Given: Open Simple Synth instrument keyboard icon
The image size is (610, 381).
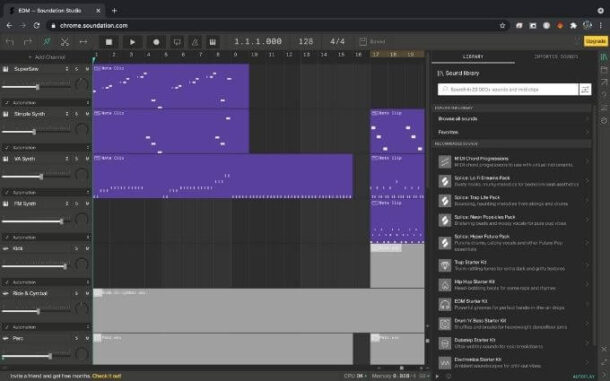Looking at the screenshot, I should pyautogui.click(x=5, y=114).
